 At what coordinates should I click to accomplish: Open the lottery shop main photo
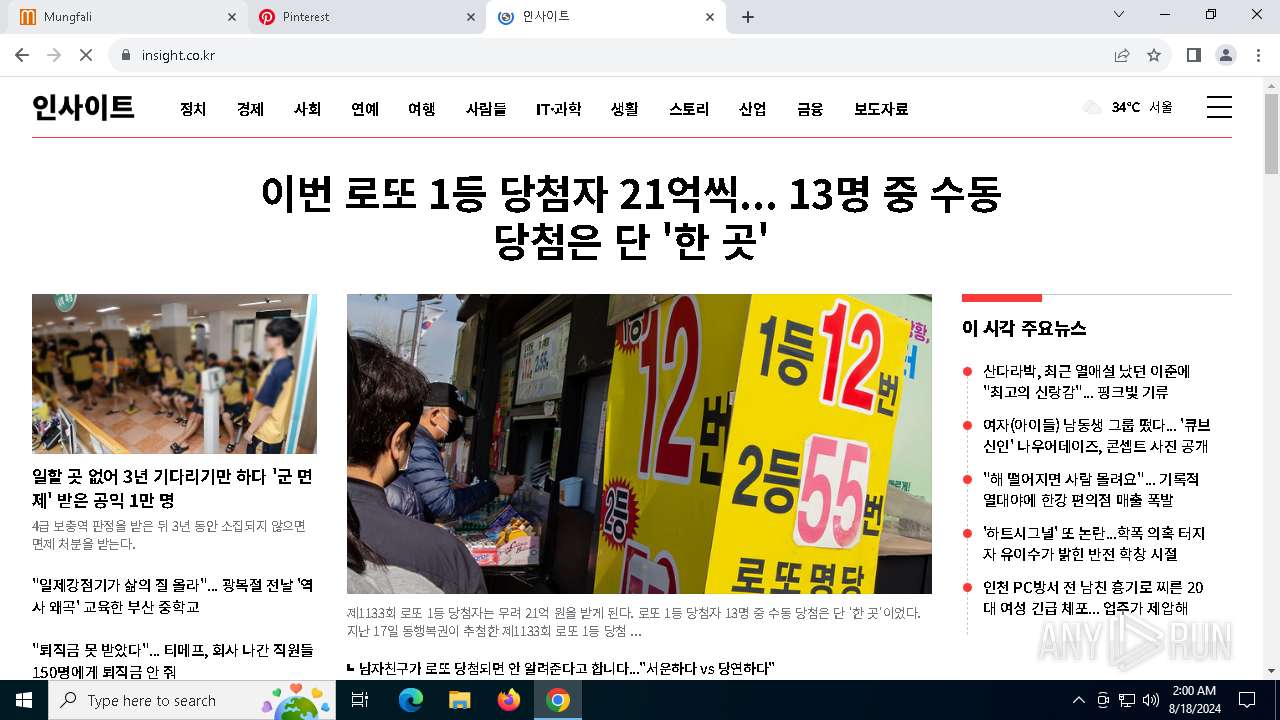pos(639,444)
